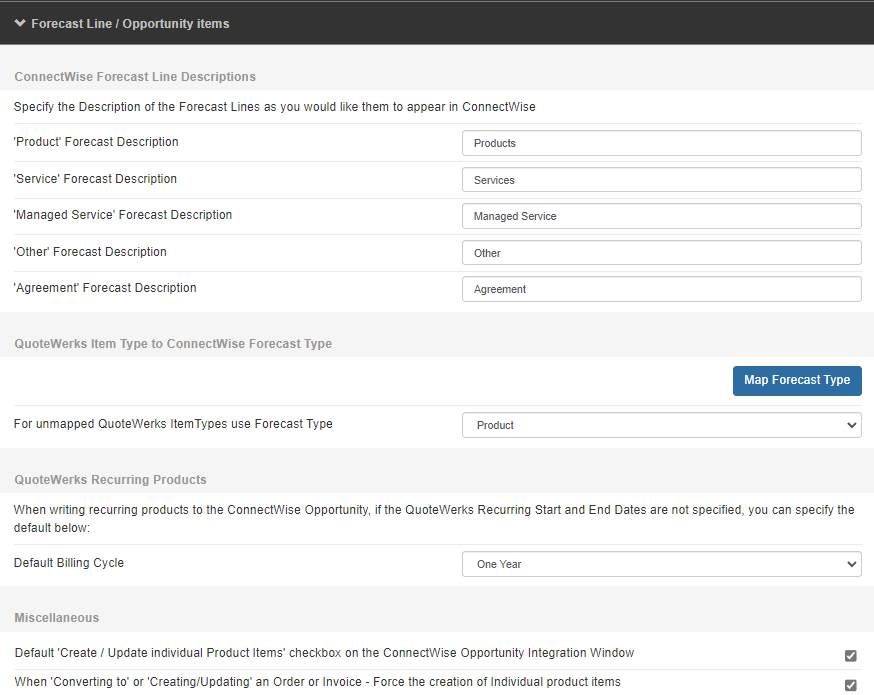The image size is (874, 695).
Task: Edit the 'Agreement' Forecast Description field
Action: coord(661,289)
